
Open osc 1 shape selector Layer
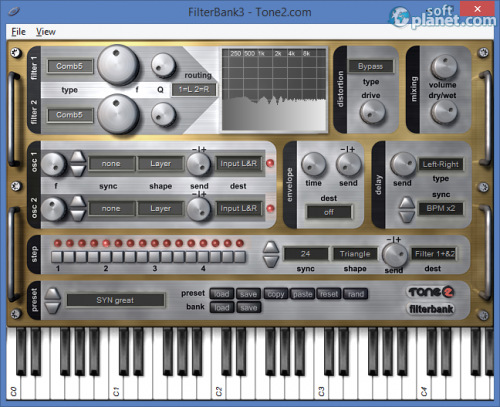pos(161,164)
